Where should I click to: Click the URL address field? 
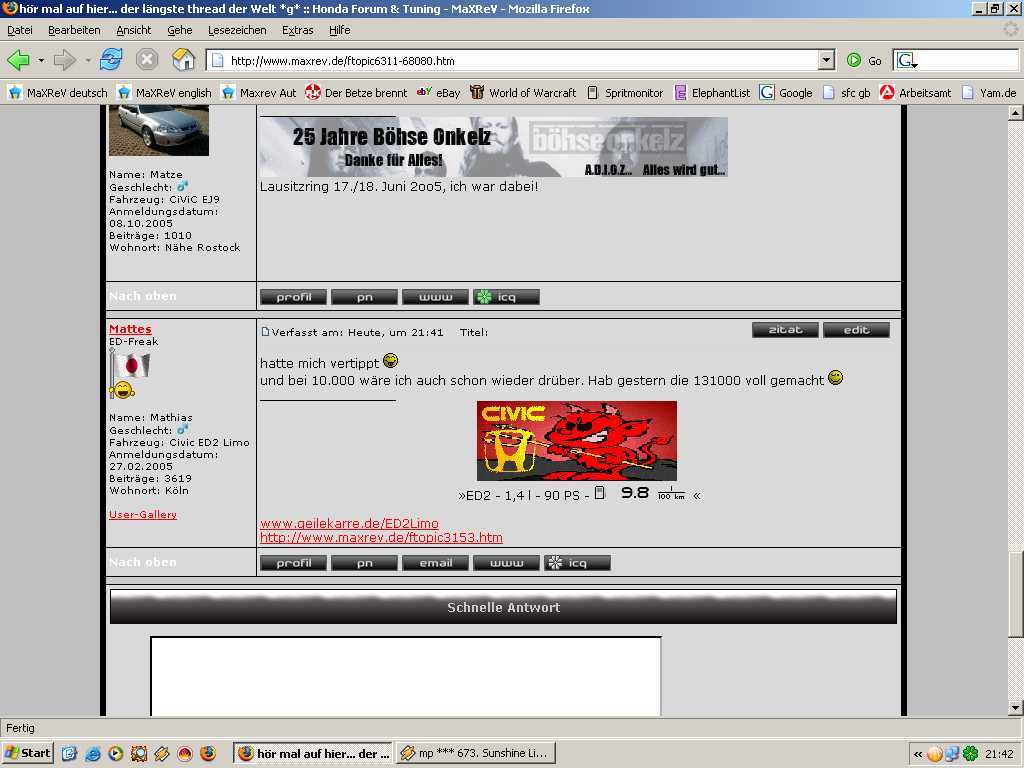click(x=513, y=61)
